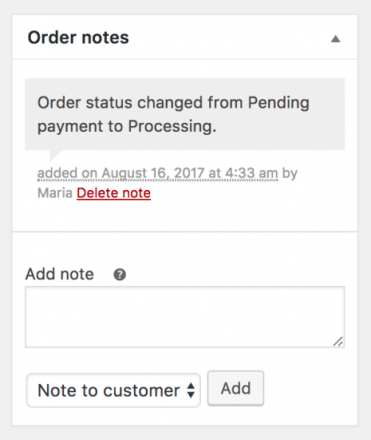Focus the Add note text area

[185, 317]
